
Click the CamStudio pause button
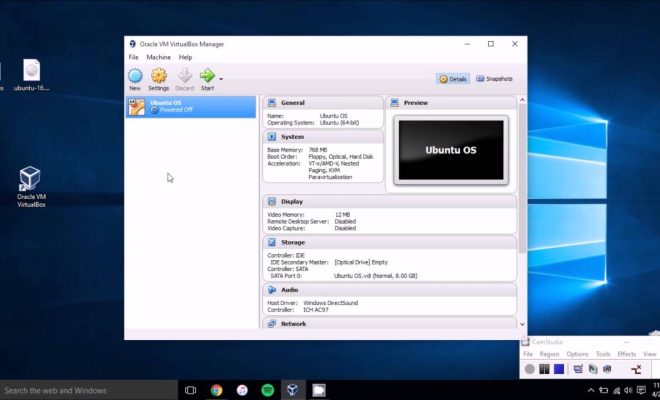(x=544, y=369)
